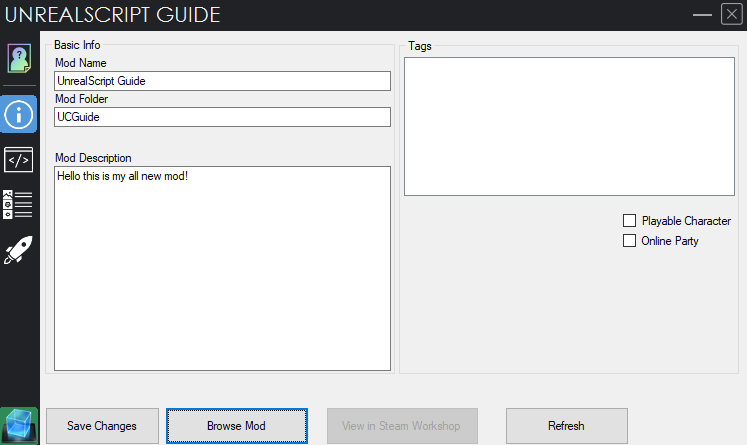
Task: Focus the Mod Name input field
Action: pyautogui.click(x=222, y=81)
